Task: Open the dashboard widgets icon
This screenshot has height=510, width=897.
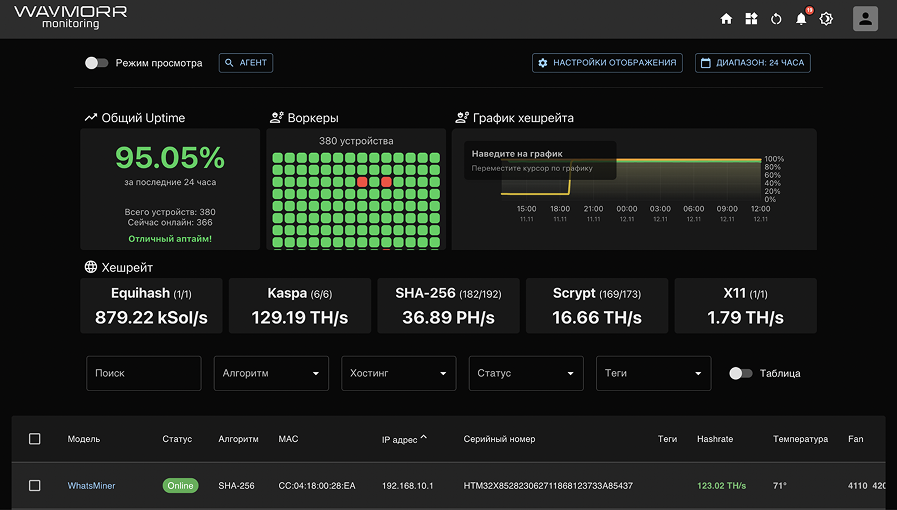Action: tap(751, 19)
